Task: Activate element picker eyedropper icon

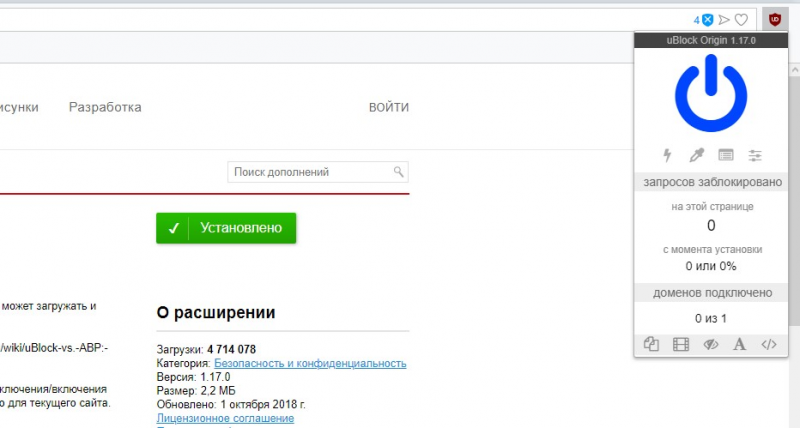Action: click(696, 155)
